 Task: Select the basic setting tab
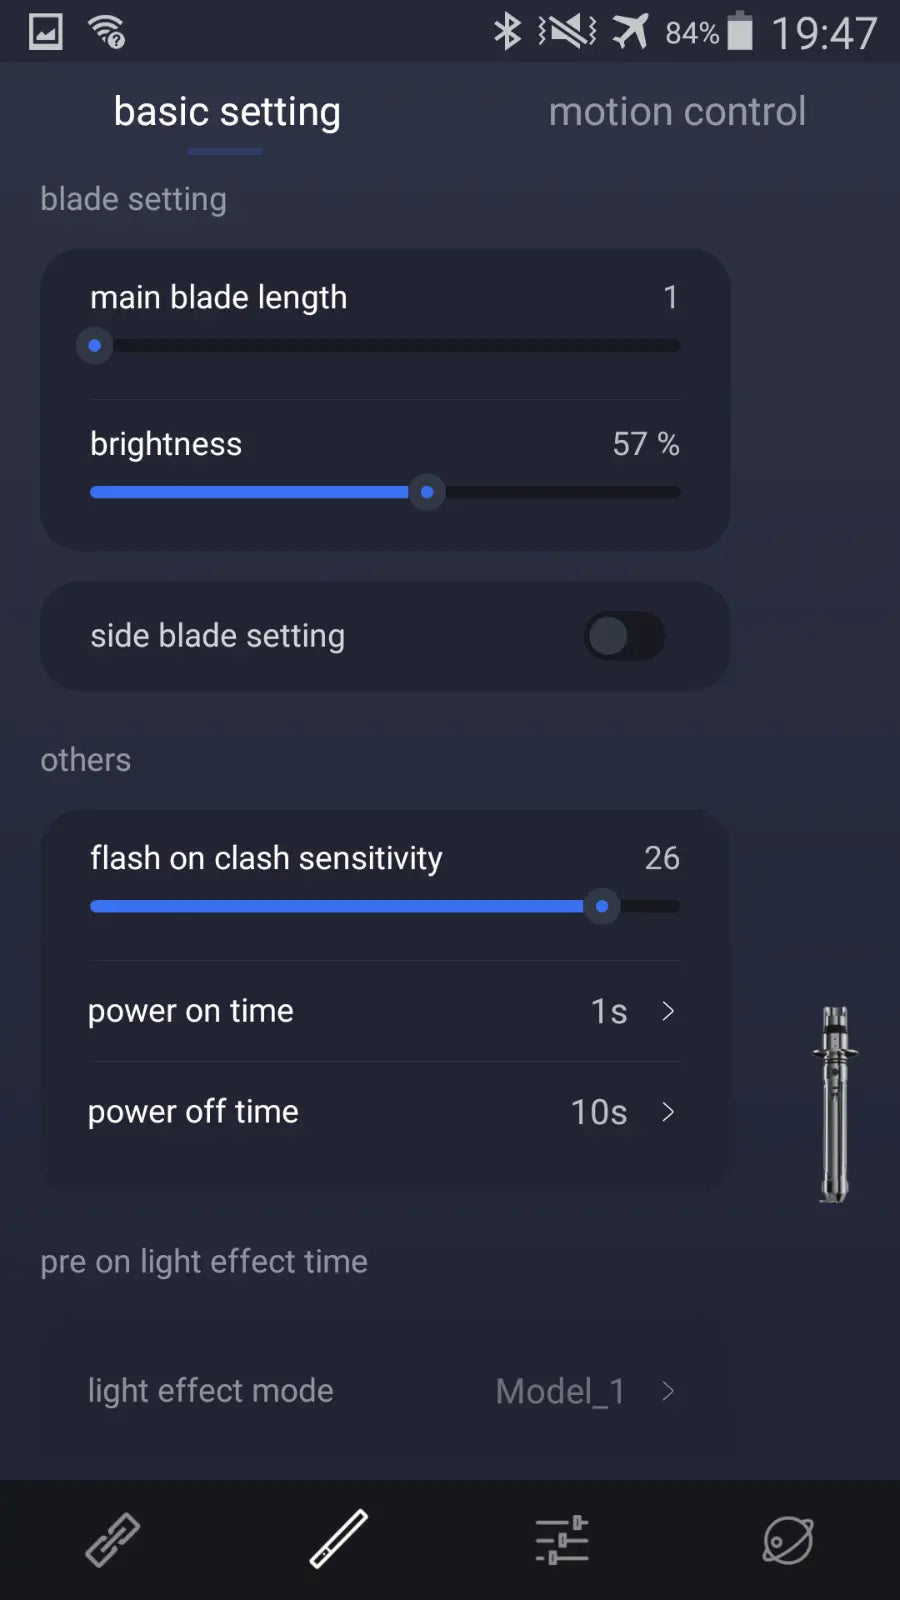227,111
